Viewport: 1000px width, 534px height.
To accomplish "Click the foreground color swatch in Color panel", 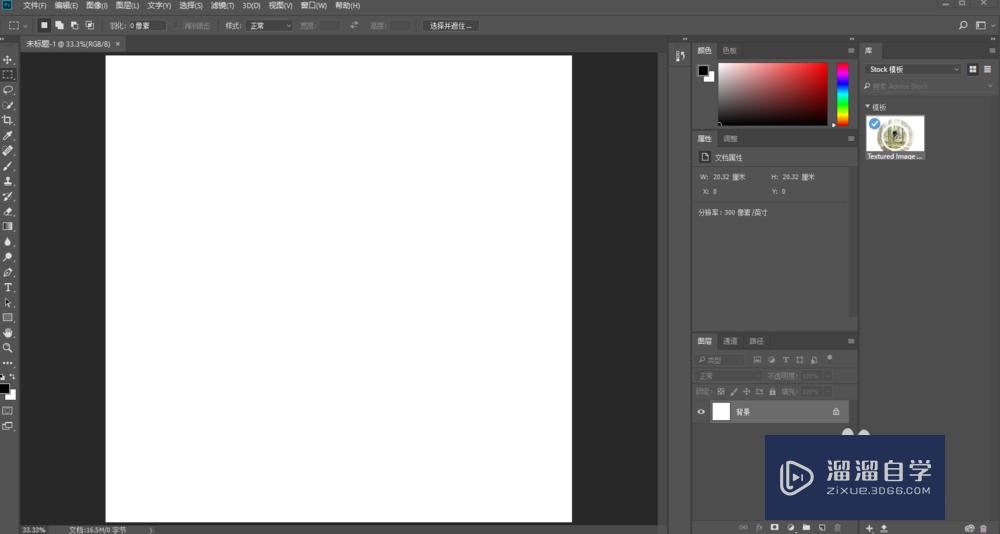I will coord(703,70).
